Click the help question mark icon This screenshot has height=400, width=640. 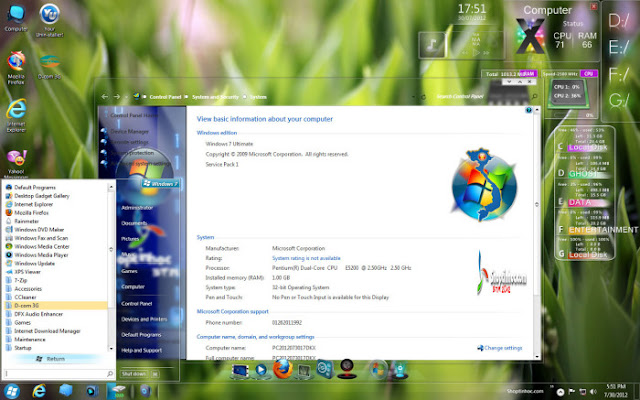click(x=529, y=110)
